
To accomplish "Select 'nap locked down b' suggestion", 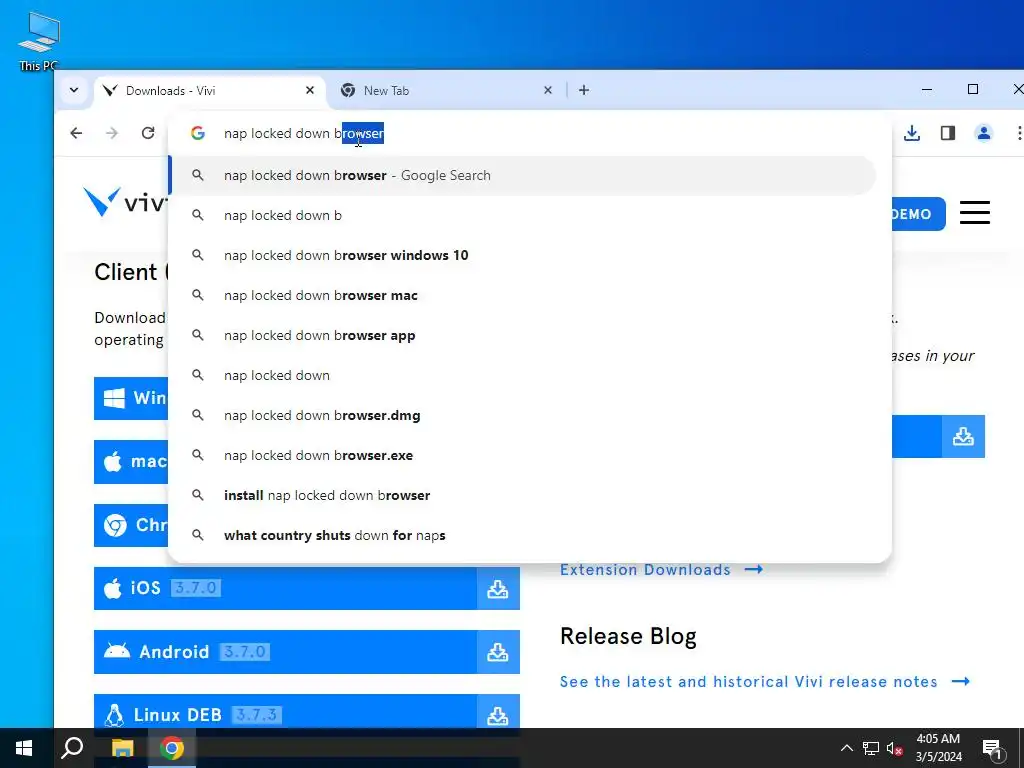I will (522, 216).
